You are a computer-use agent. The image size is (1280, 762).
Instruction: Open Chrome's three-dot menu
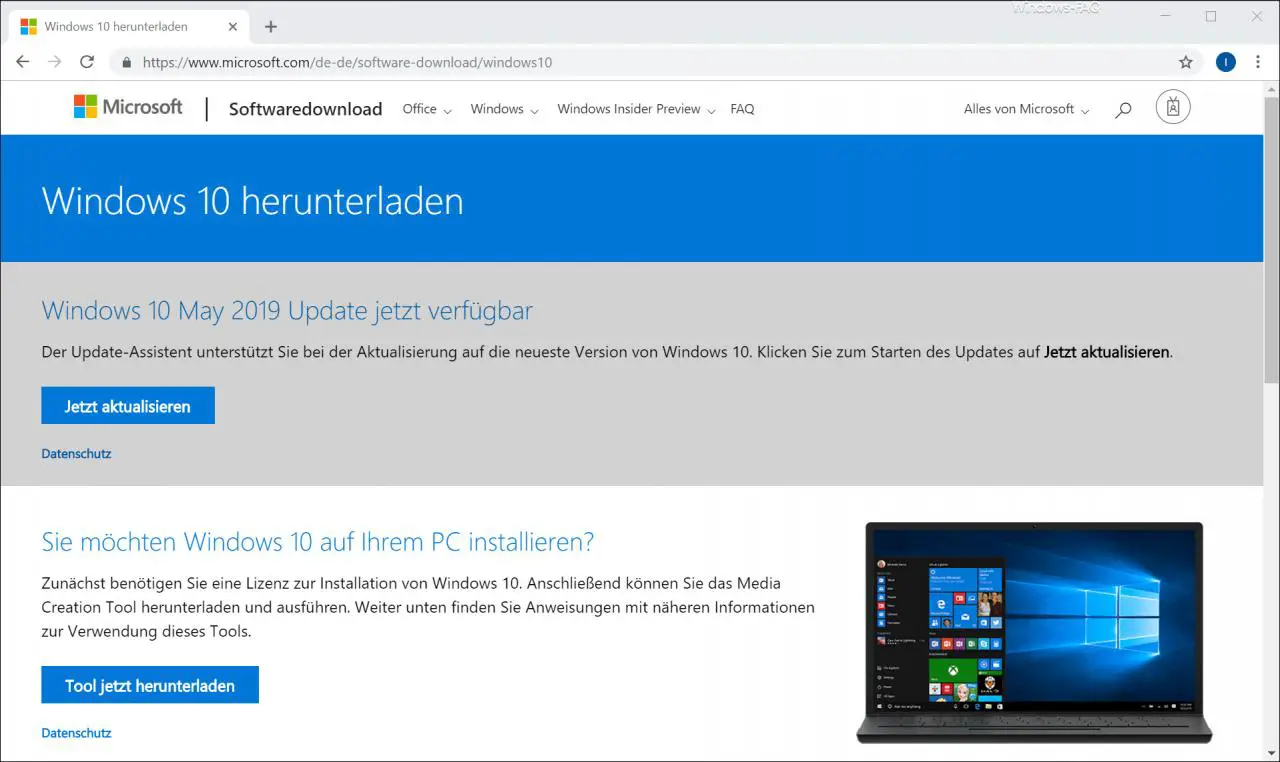(x=1258, y=62)
